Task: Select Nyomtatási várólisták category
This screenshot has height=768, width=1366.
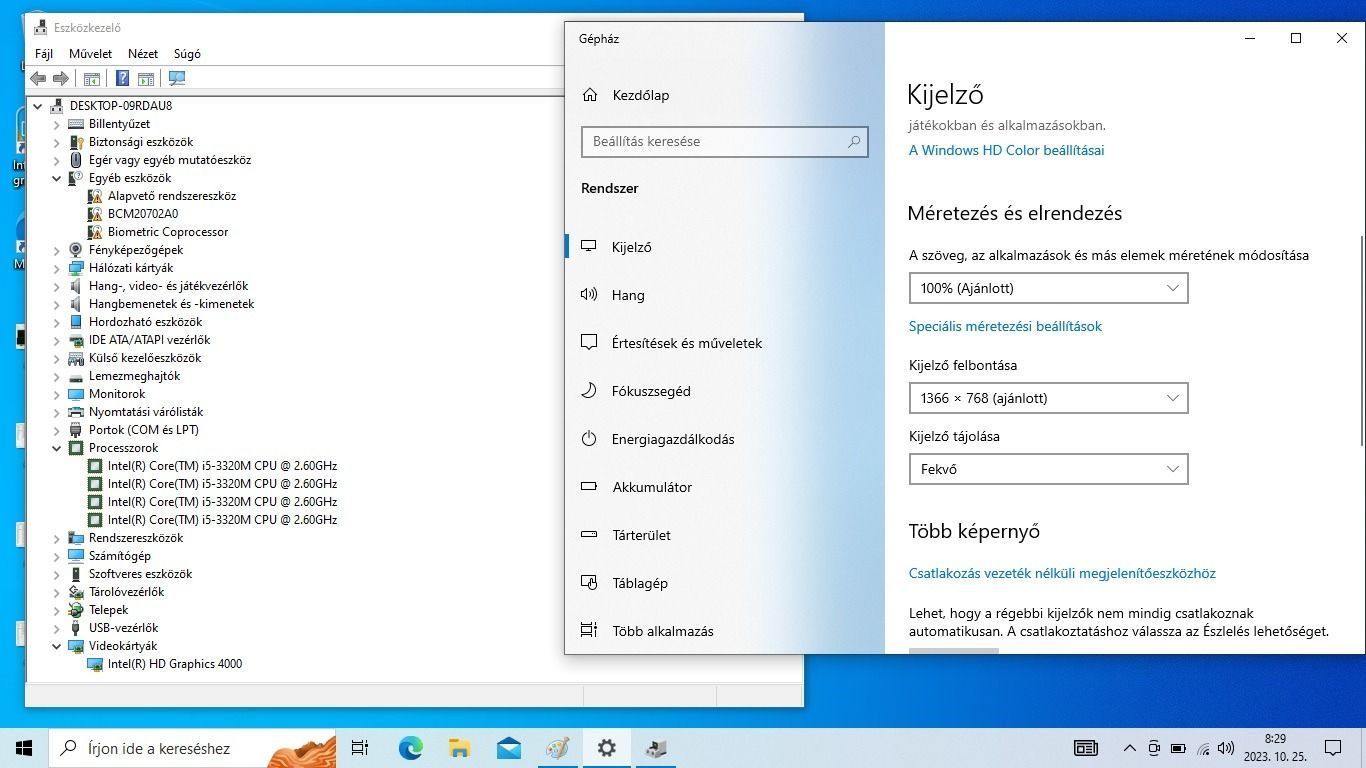Action: click(145, 412)
